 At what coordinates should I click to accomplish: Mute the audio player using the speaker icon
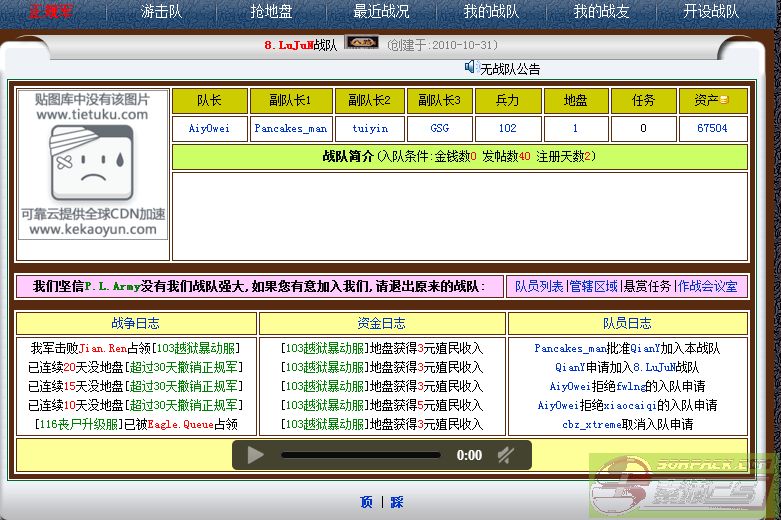point(506,455)
